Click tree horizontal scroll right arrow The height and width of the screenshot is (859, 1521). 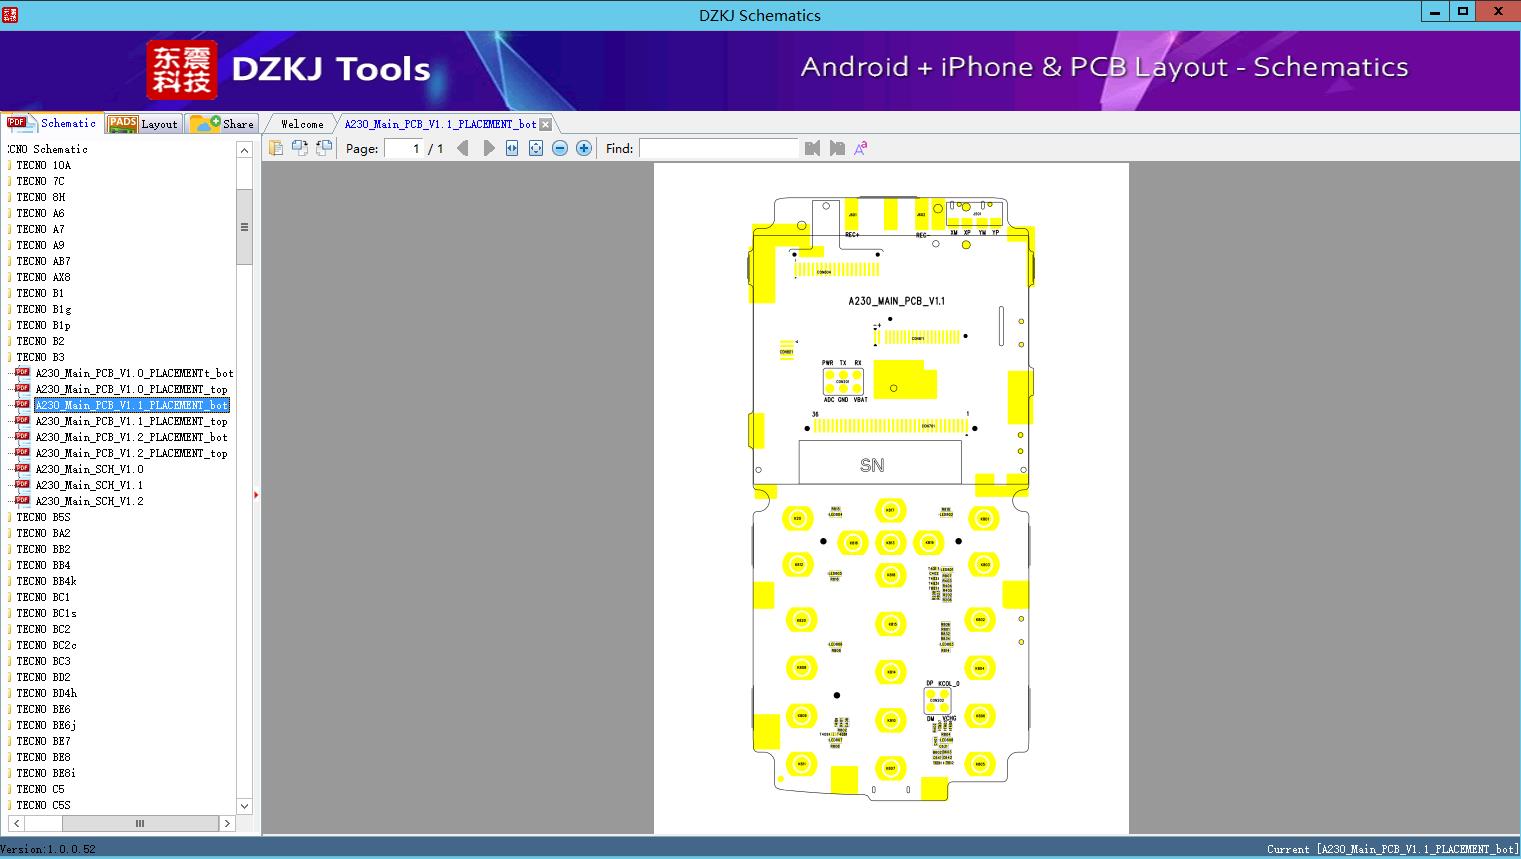[x=227, y=823]
